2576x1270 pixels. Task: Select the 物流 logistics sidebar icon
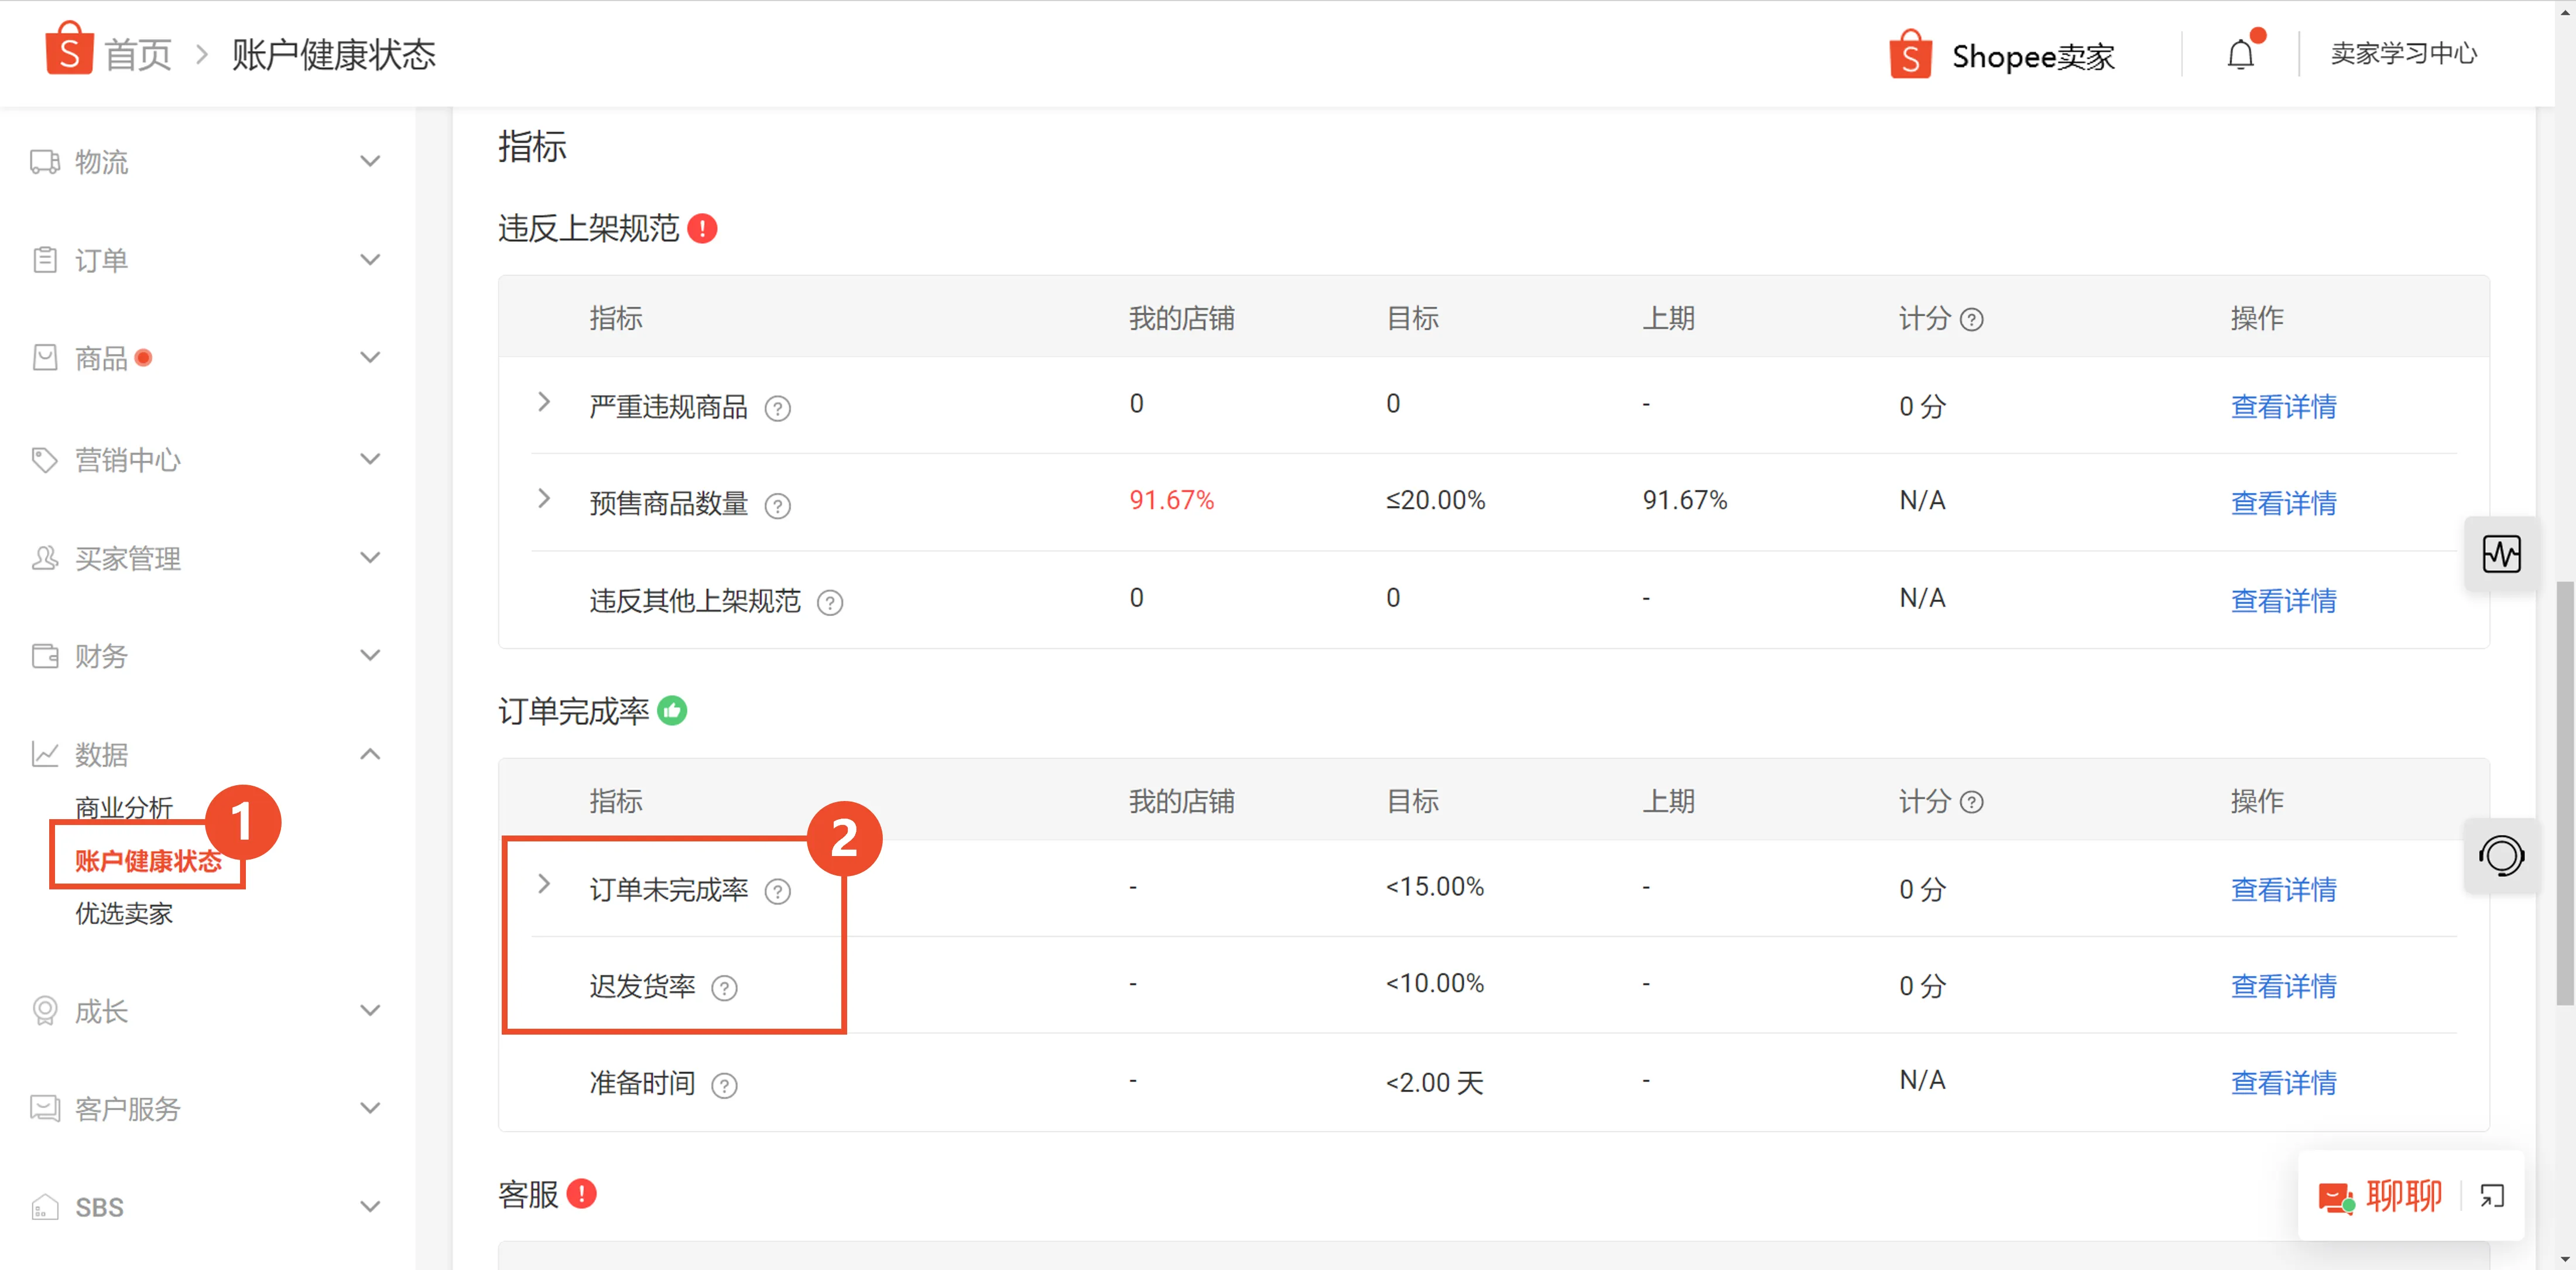click(x=44, y=161)
